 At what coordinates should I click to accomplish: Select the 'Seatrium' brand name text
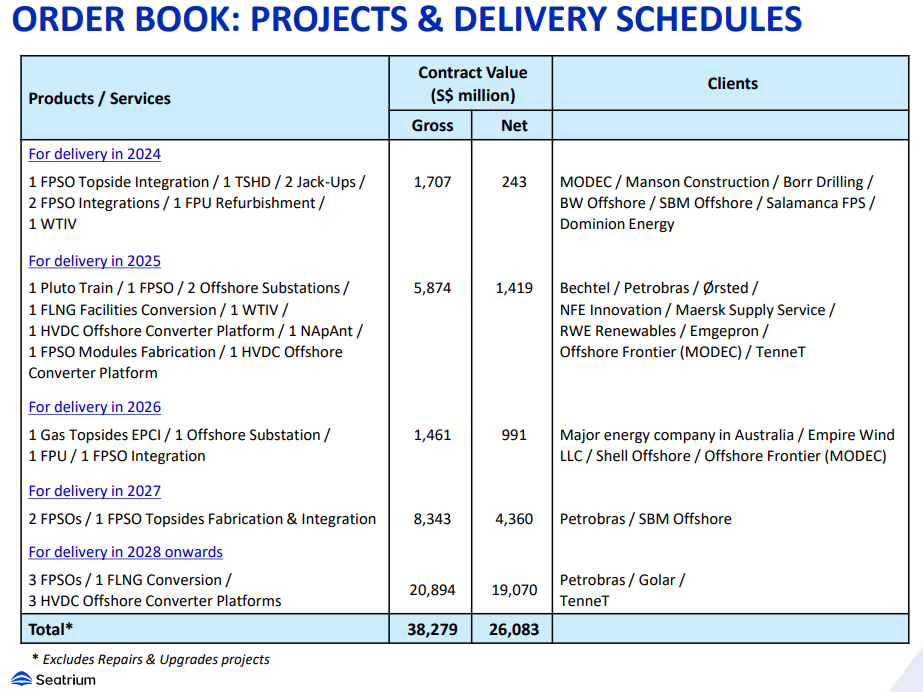point(65,680)
